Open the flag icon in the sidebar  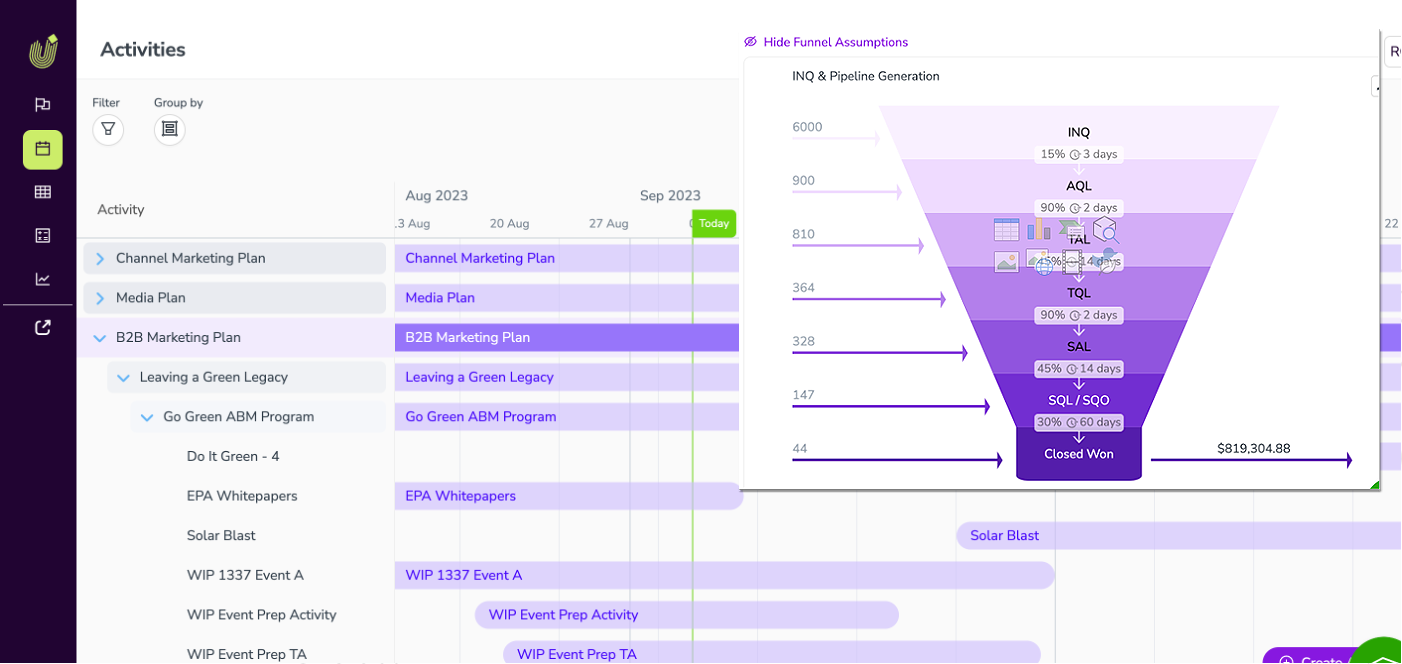click(42, 105)
